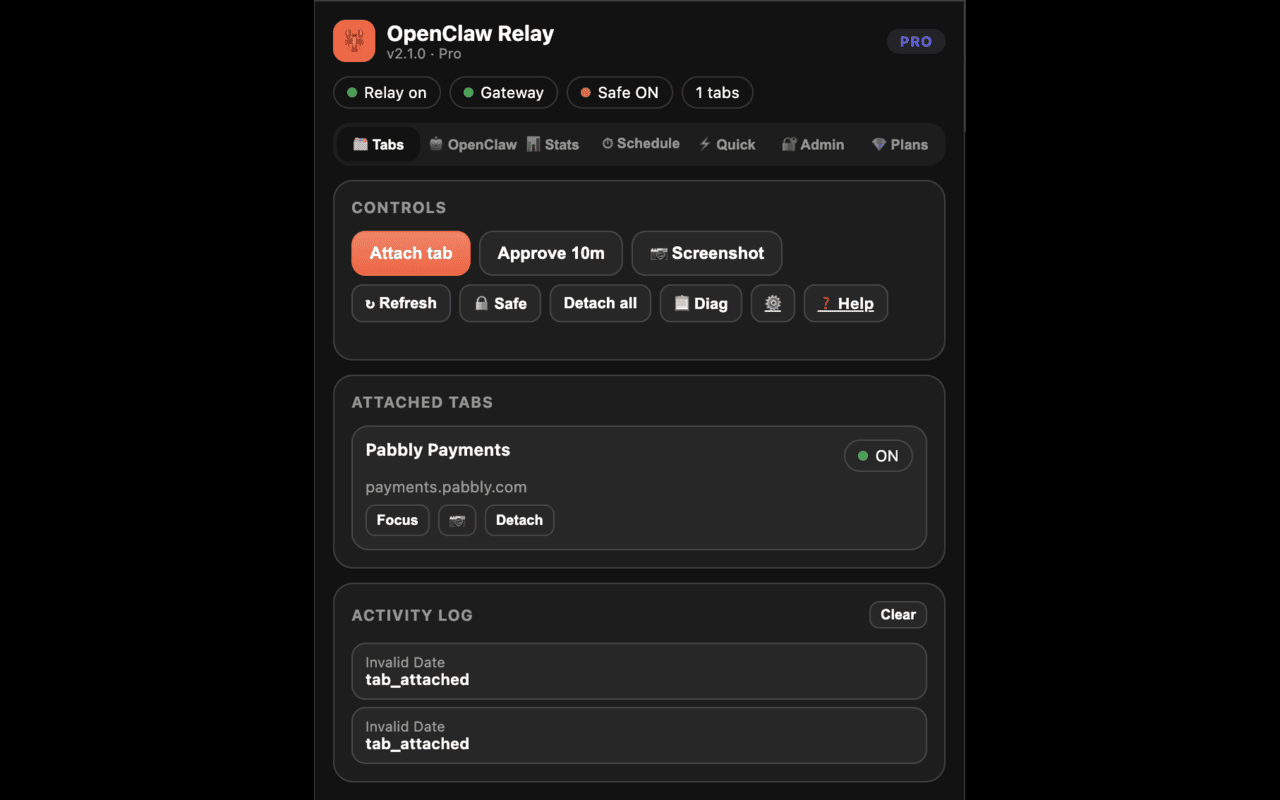The width and height of the screenshot is (1280, 800).
Task: Go to the Admin tab
Action: click(x=813, y=144)
